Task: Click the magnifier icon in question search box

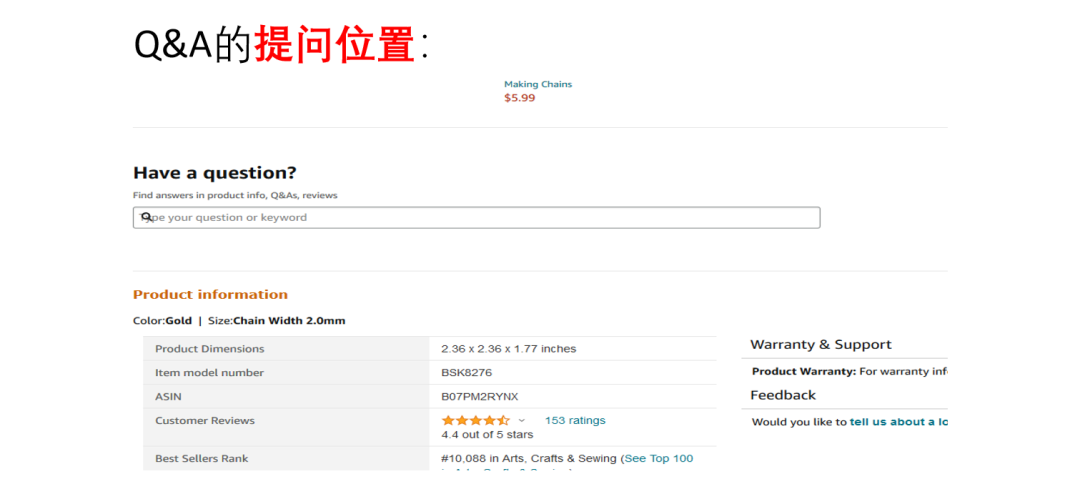Action: click(146, 217)
